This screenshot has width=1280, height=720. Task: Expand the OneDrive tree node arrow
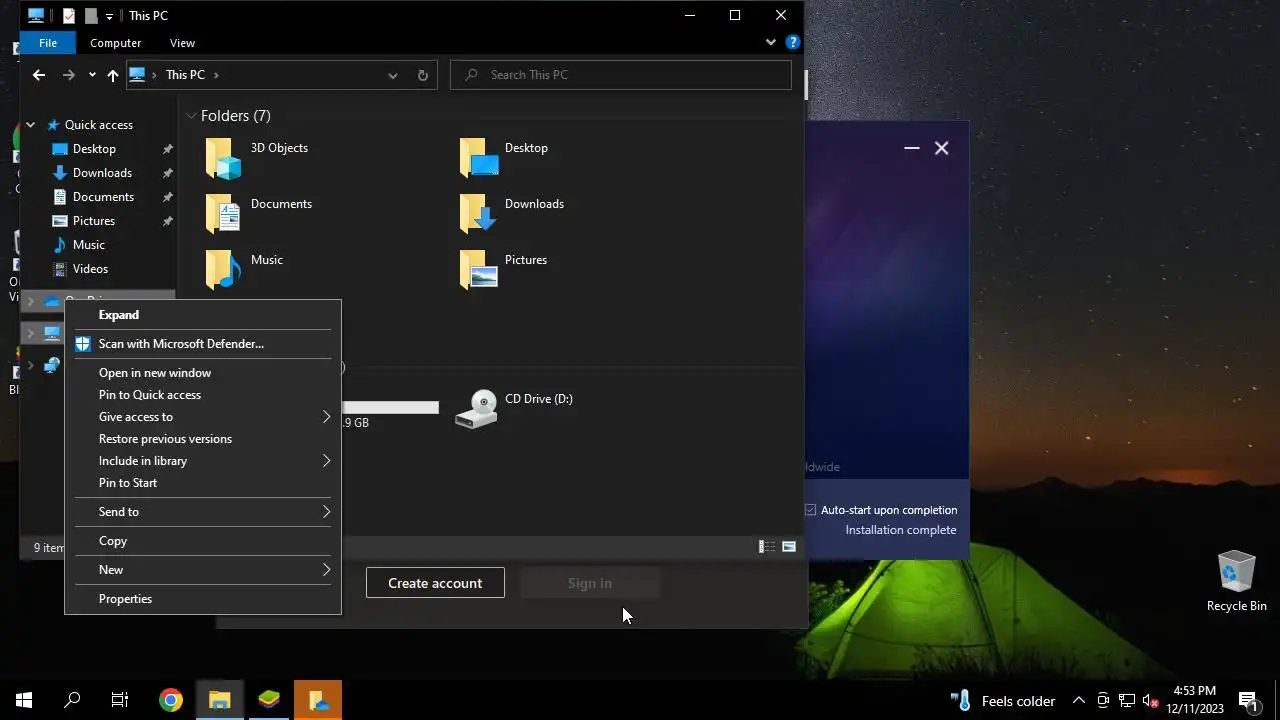pyautogui.click(x=31, y=301)
